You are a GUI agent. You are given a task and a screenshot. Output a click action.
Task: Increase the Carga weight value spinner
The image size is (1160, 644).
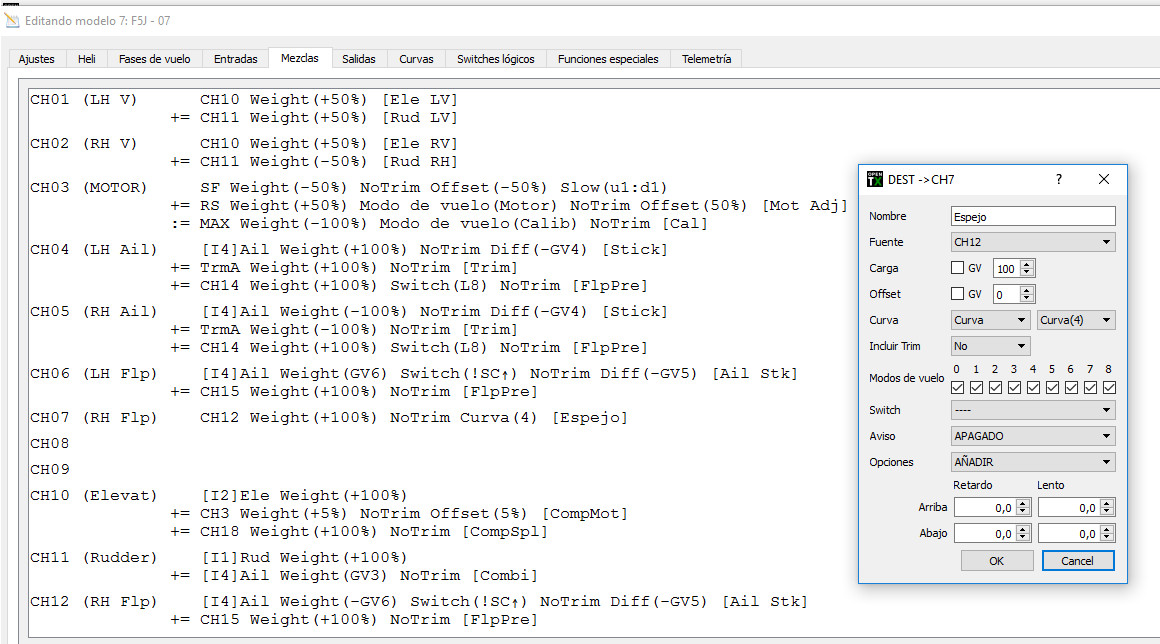coord(1028,264)
